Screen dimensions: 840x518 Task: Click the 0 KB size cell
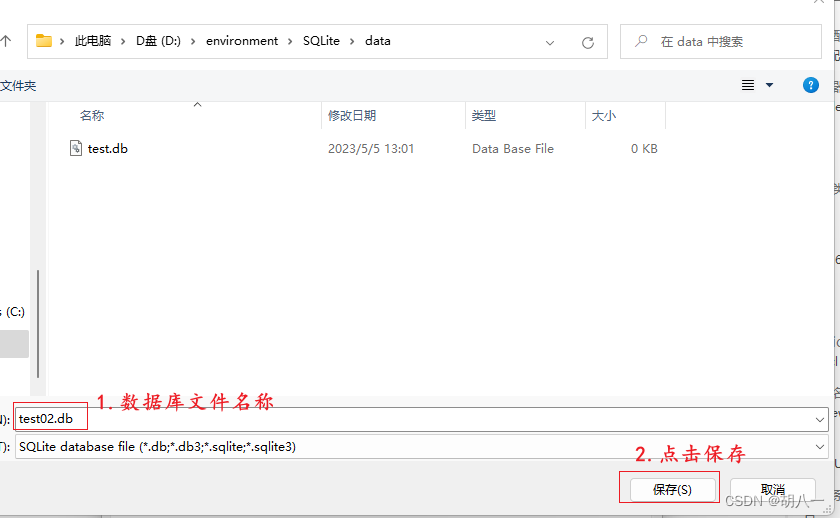[644, 149]
